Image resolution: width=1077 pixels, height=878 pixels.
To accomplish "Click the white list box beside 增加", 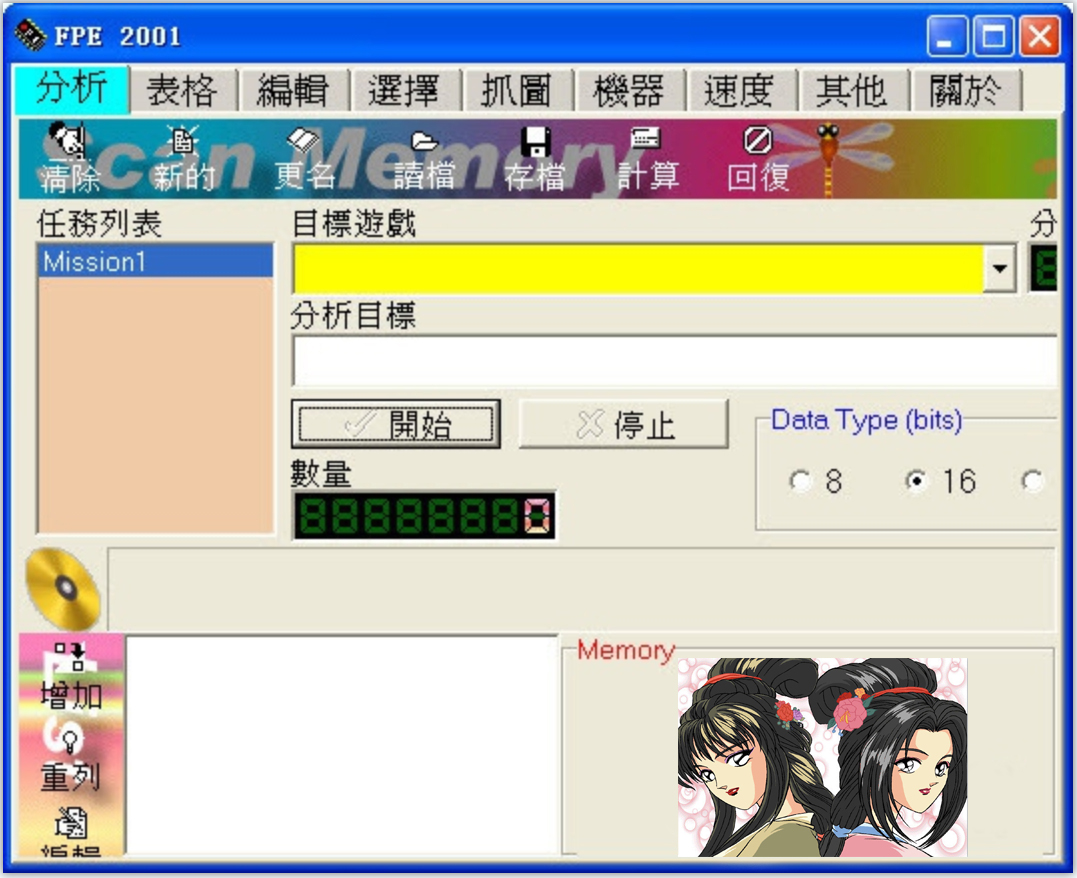I will pyautogui.click(x=341, y=746).
